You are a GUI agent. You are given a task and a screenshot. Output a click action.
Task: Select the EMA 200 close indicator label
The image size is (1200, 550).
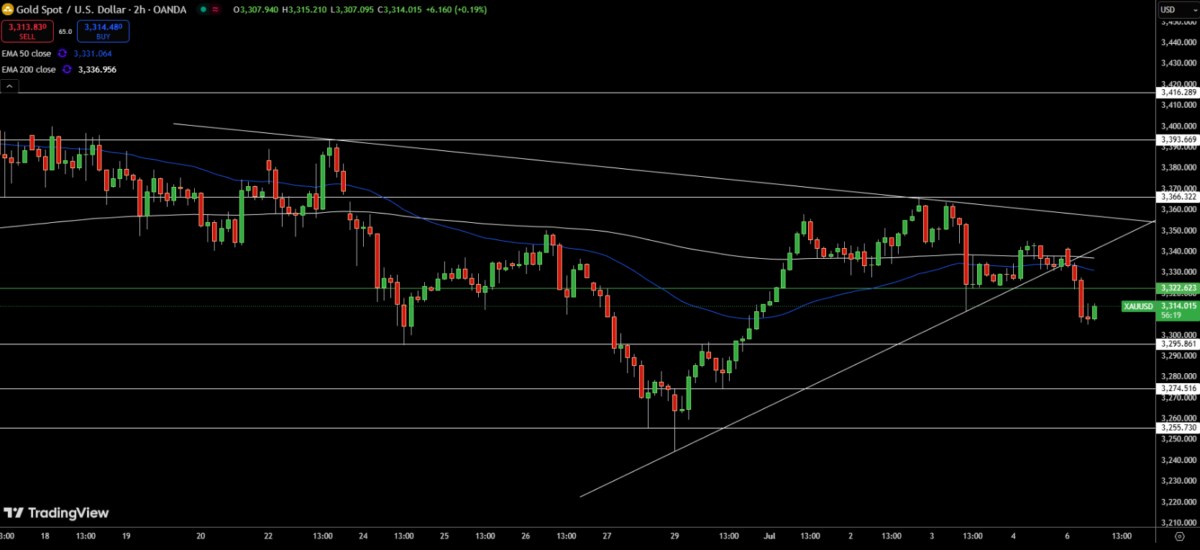point(28,69)
